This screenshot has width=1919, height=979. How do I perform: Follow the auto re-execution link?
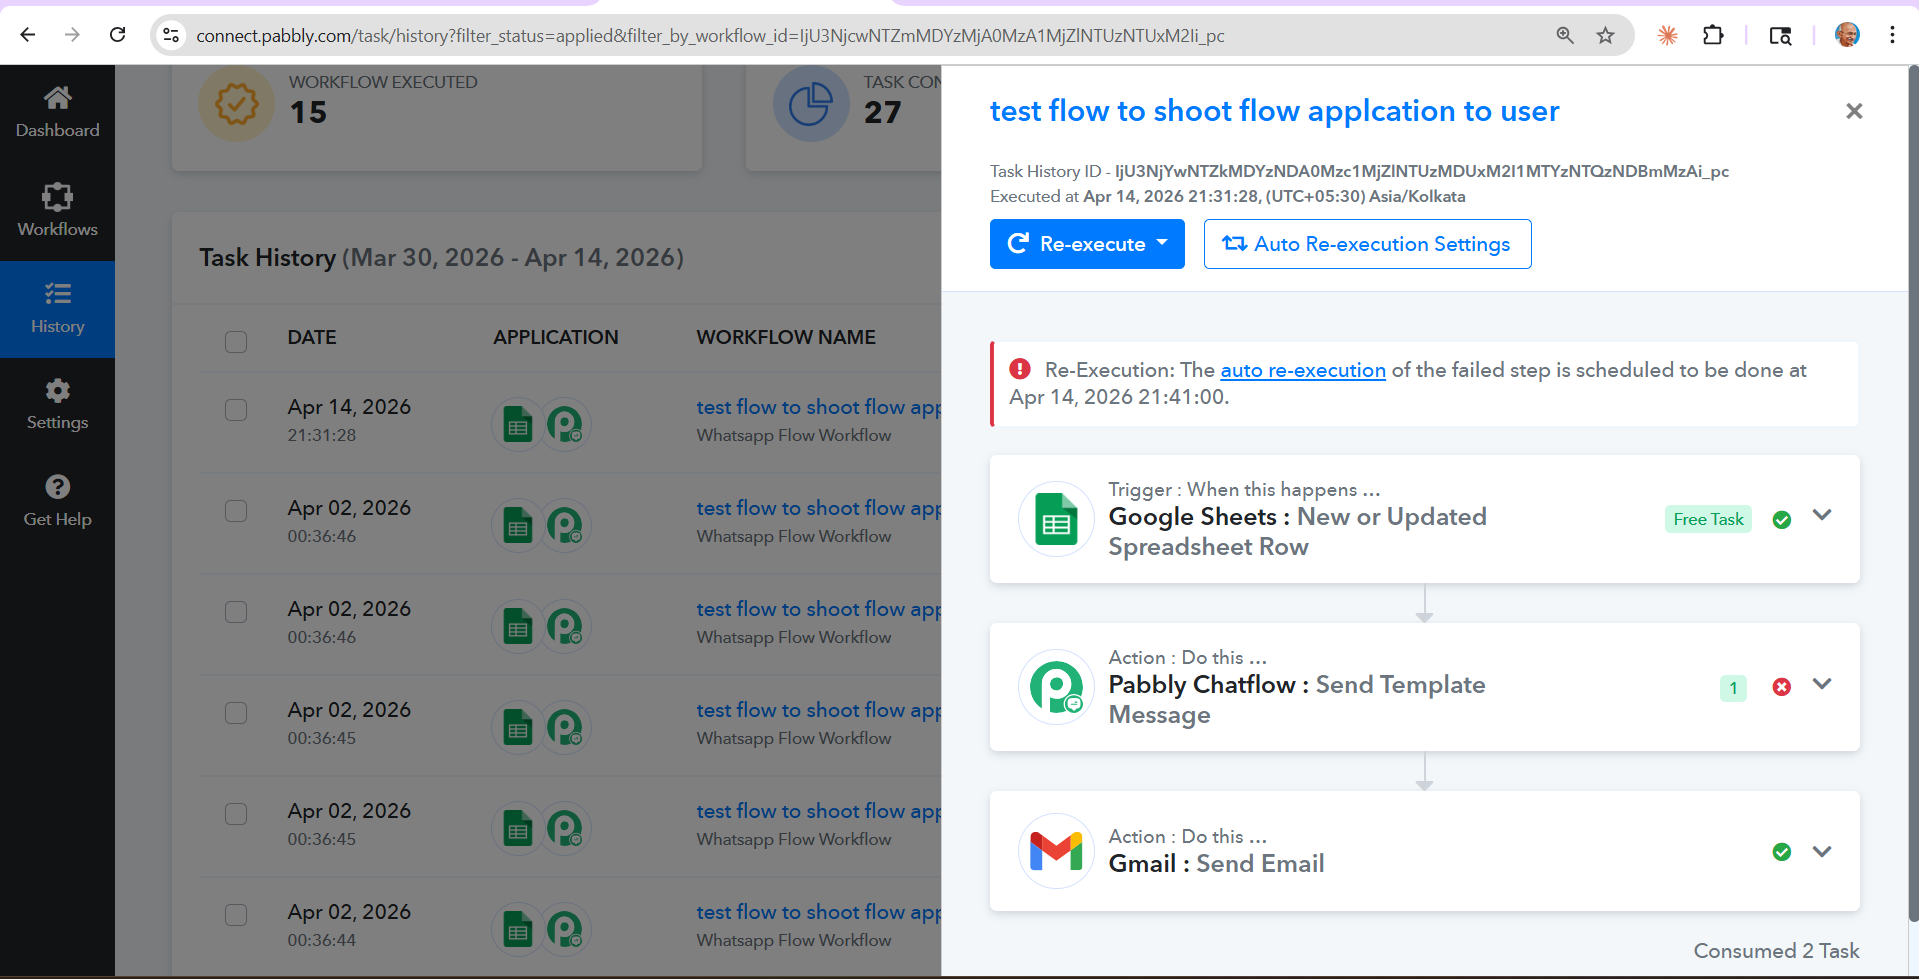1303,370
